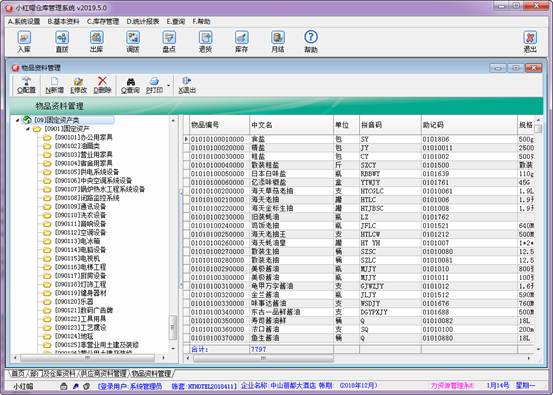The image size is (553, 395).
Task: Select the [090121]数码广告牌 tree item
Action: coord(84,310)
